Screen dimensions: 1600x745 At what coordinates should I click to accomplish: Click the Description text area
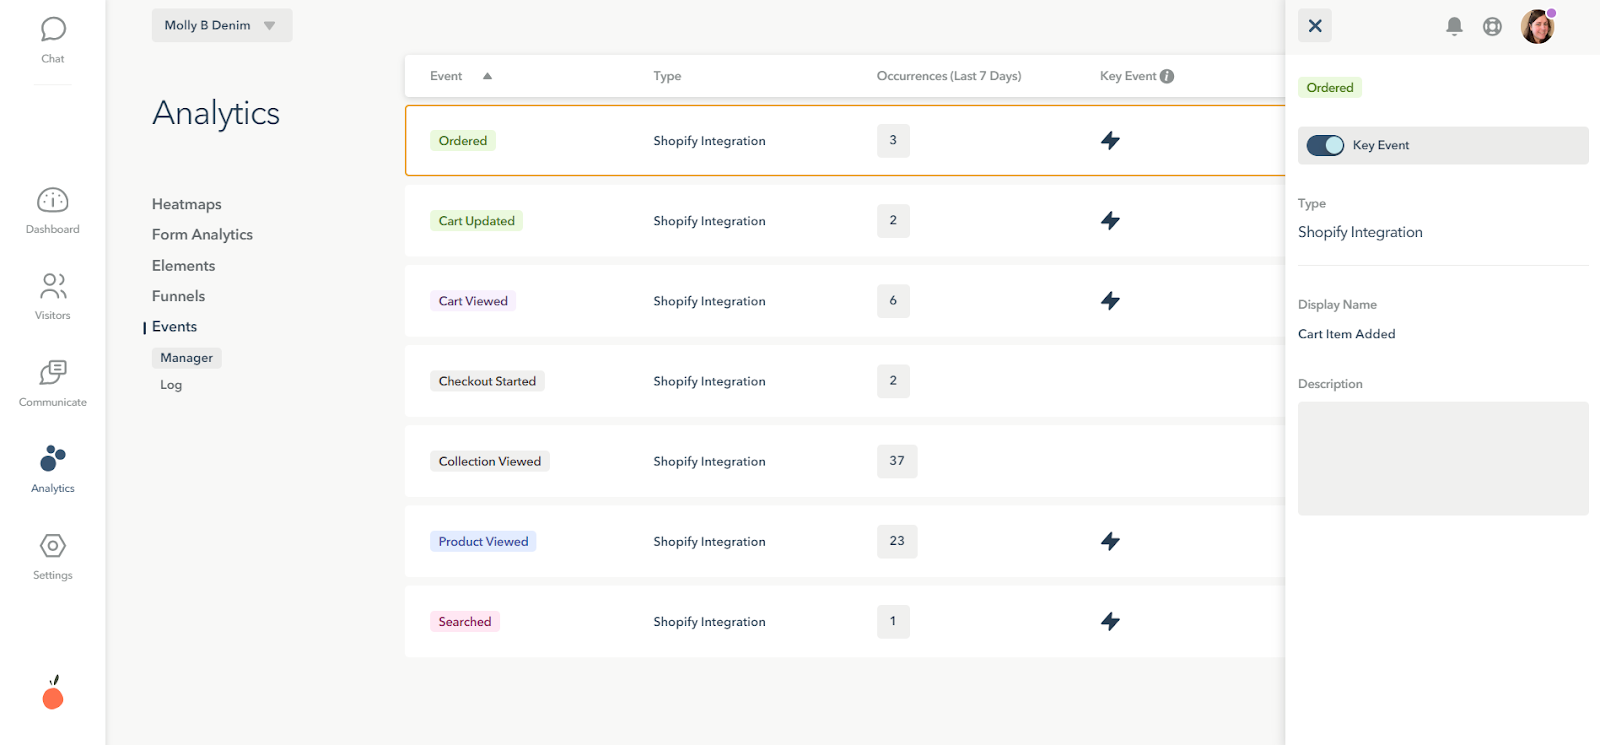pyautogui.click(x=1443, y=459)
